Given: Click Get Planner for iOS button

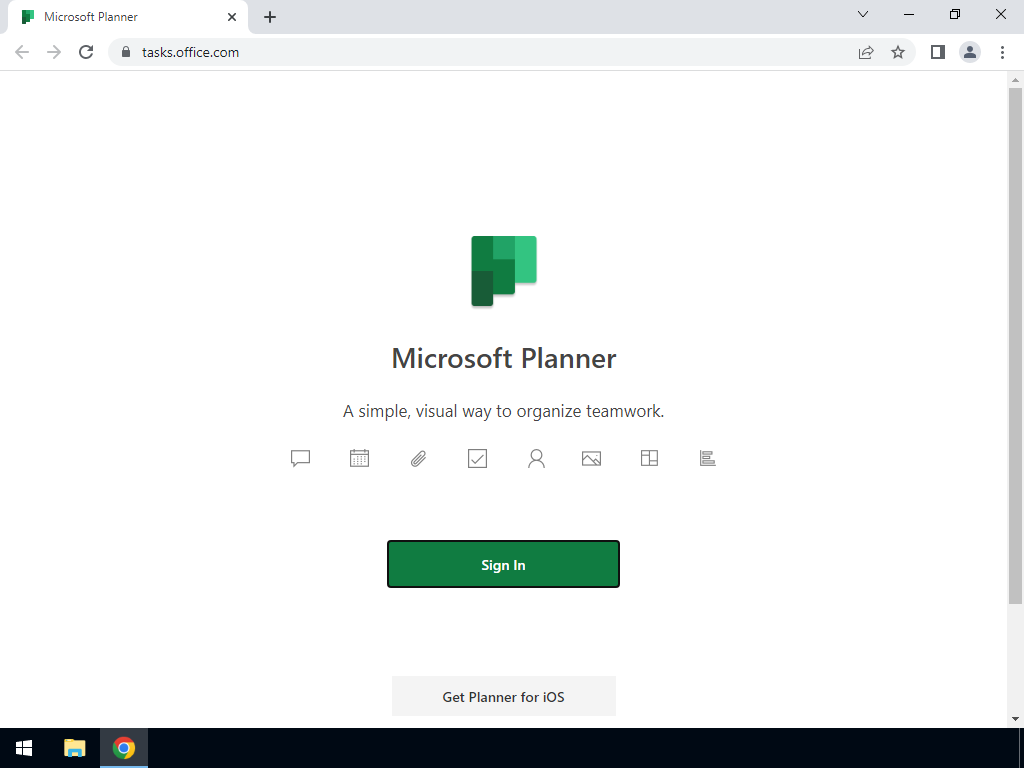Looking at the screenshot, I should click(x=504, y=696).
